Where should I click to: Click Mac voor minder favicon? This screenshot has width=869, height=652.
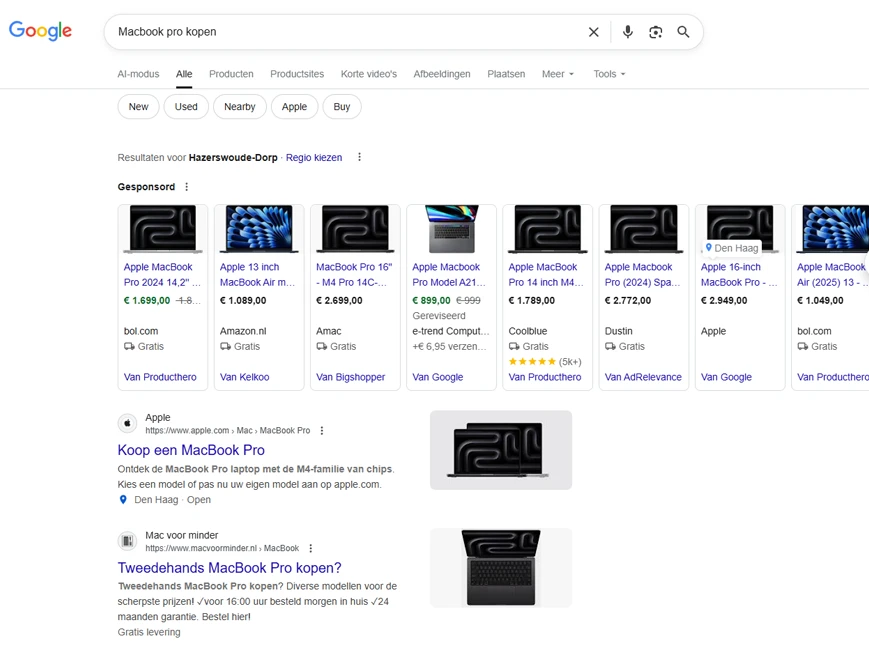[x=127, y=541]
